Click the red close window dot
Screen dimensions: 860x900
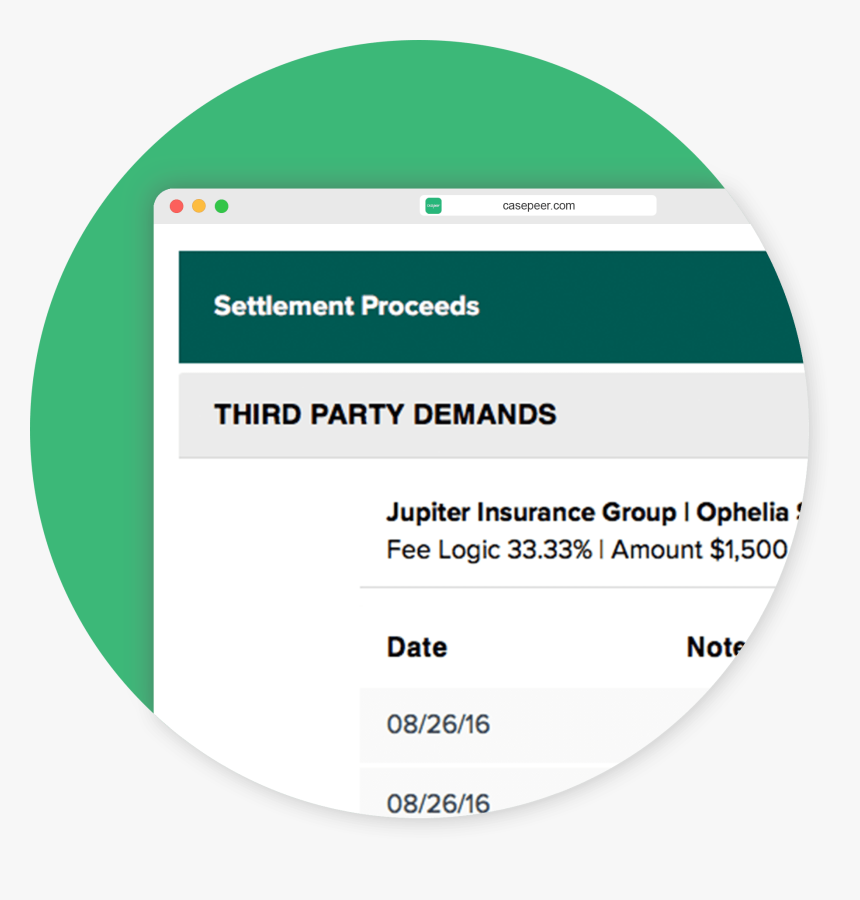pyautogui.click(x=177, y=206)
